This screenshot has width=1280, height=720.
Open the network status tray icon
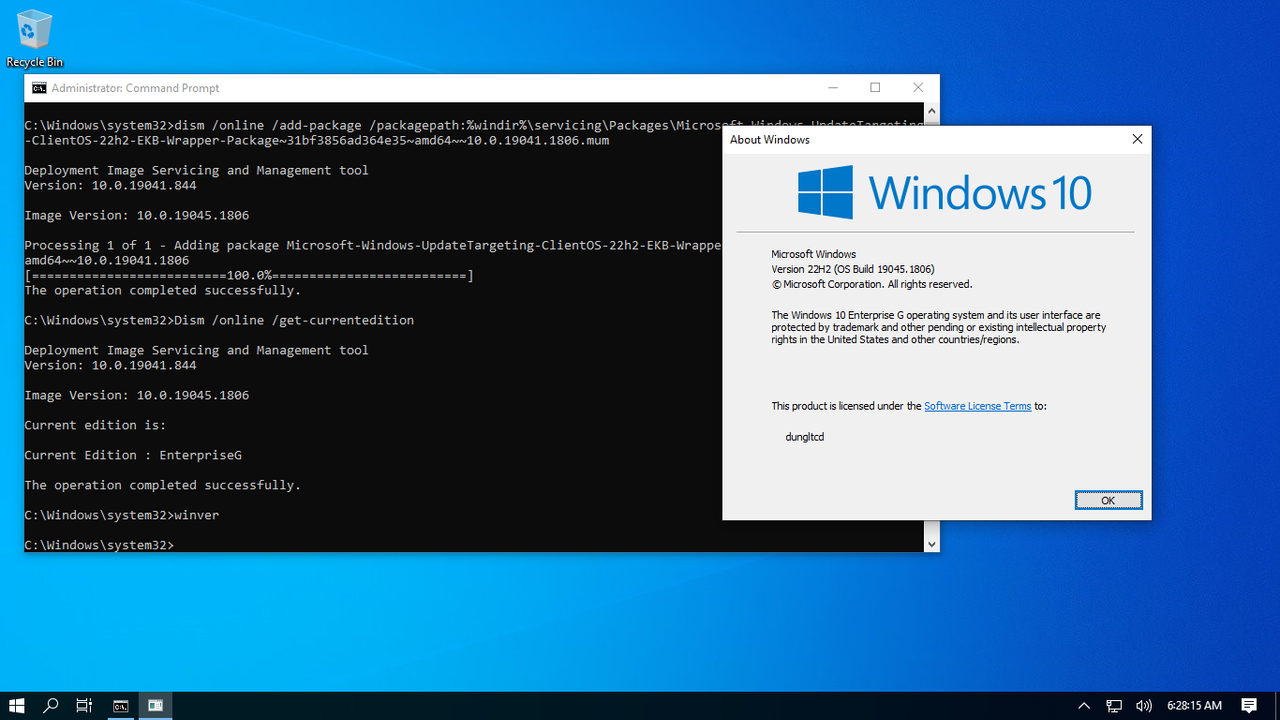click(x=1114, y=705)
